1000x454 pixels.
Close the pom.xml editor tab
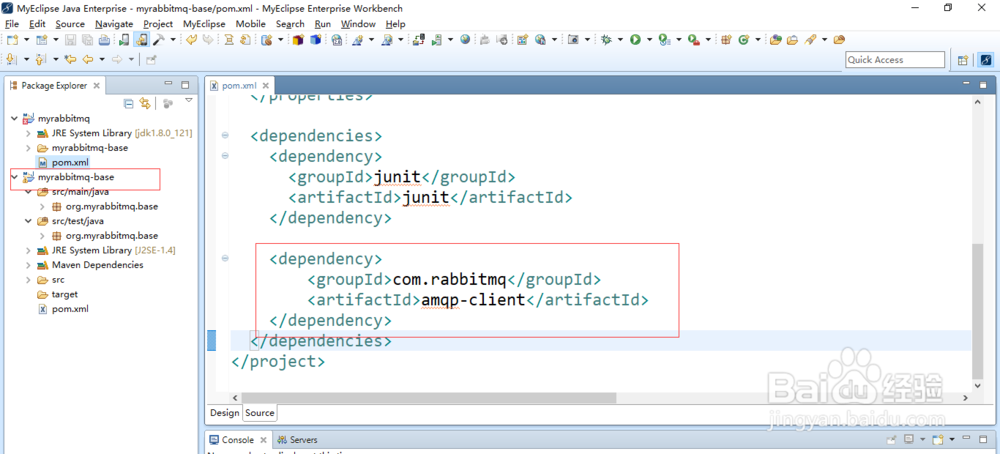(265, 85)
